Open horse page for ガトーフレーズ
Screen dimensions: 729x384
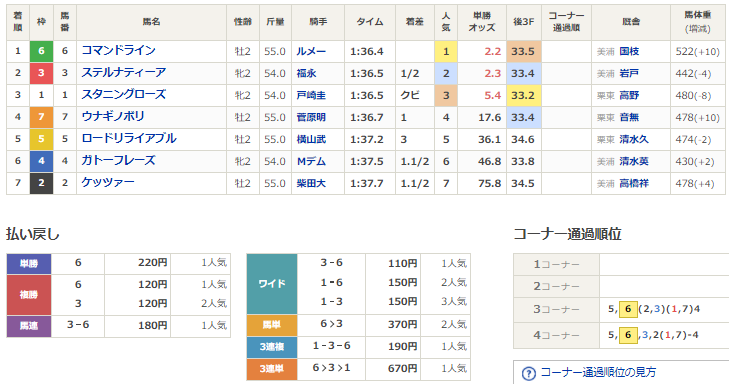(x=119, y=160)
